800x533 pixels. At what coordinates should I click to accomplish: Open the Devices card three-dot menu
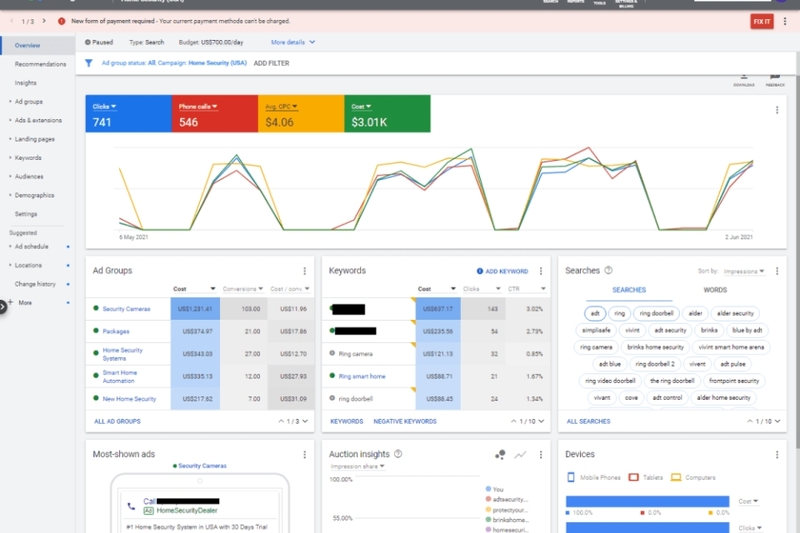pos(777,455)
